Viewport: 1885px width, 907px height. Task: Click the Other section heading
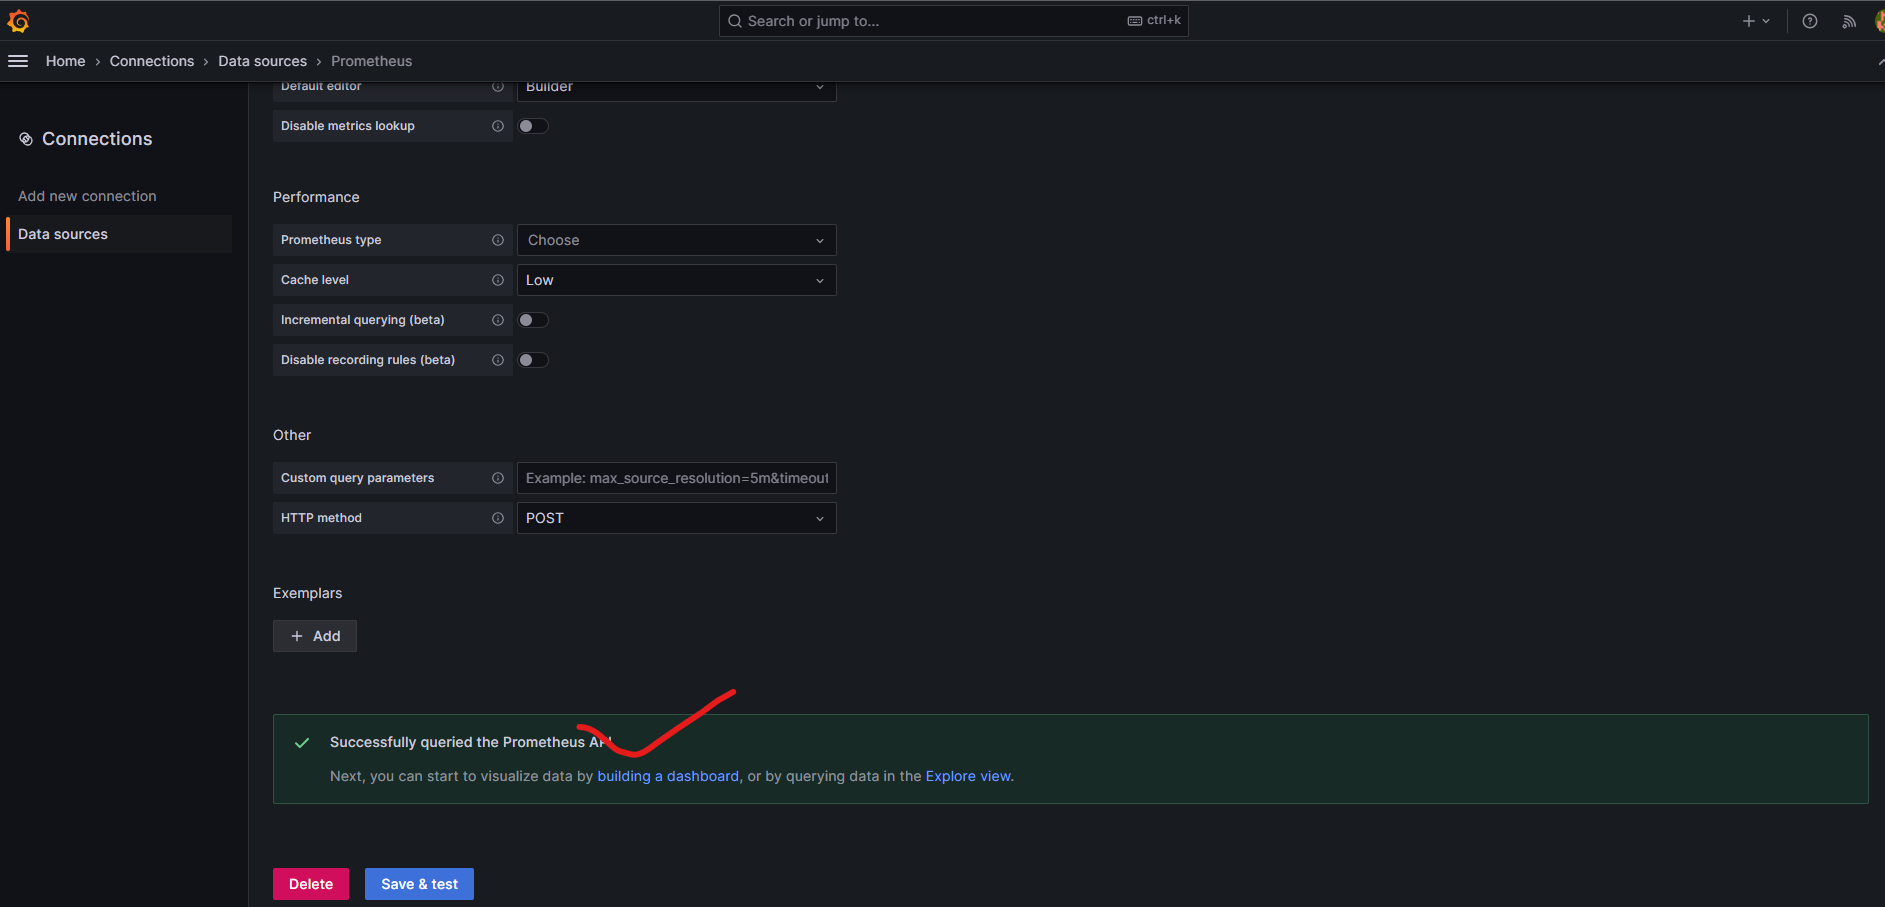pyautogui.click(x=292, y=435)
